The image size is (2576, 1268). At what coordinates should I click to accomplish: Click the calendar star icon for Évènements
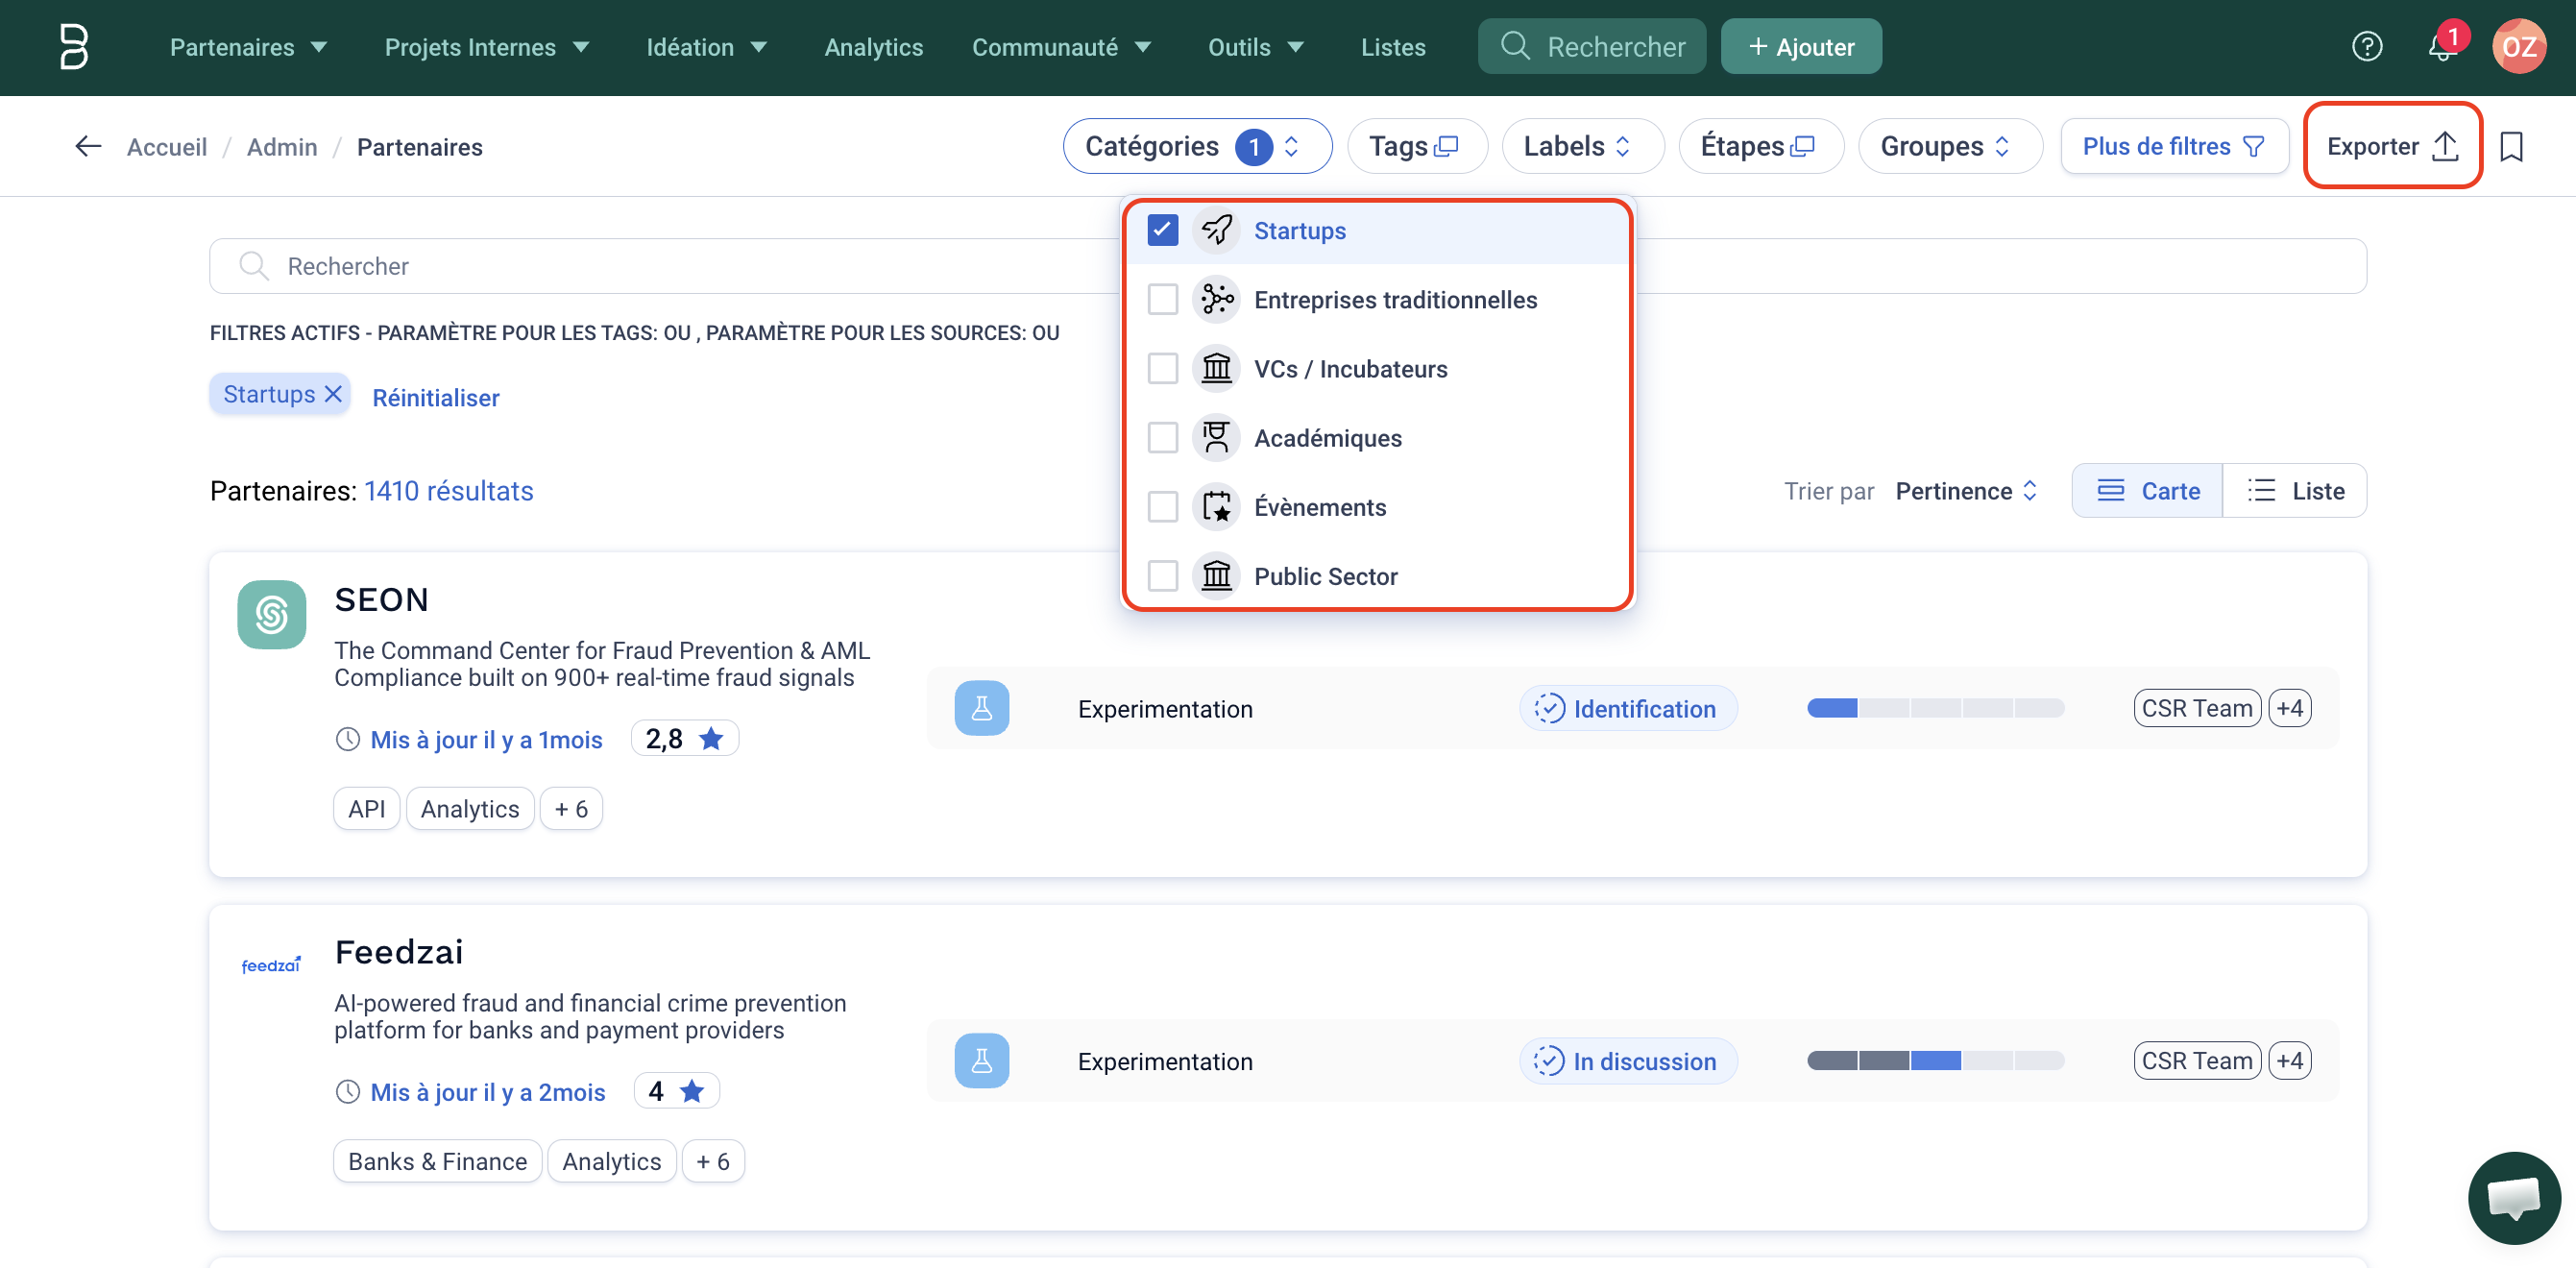point(1216,506)
